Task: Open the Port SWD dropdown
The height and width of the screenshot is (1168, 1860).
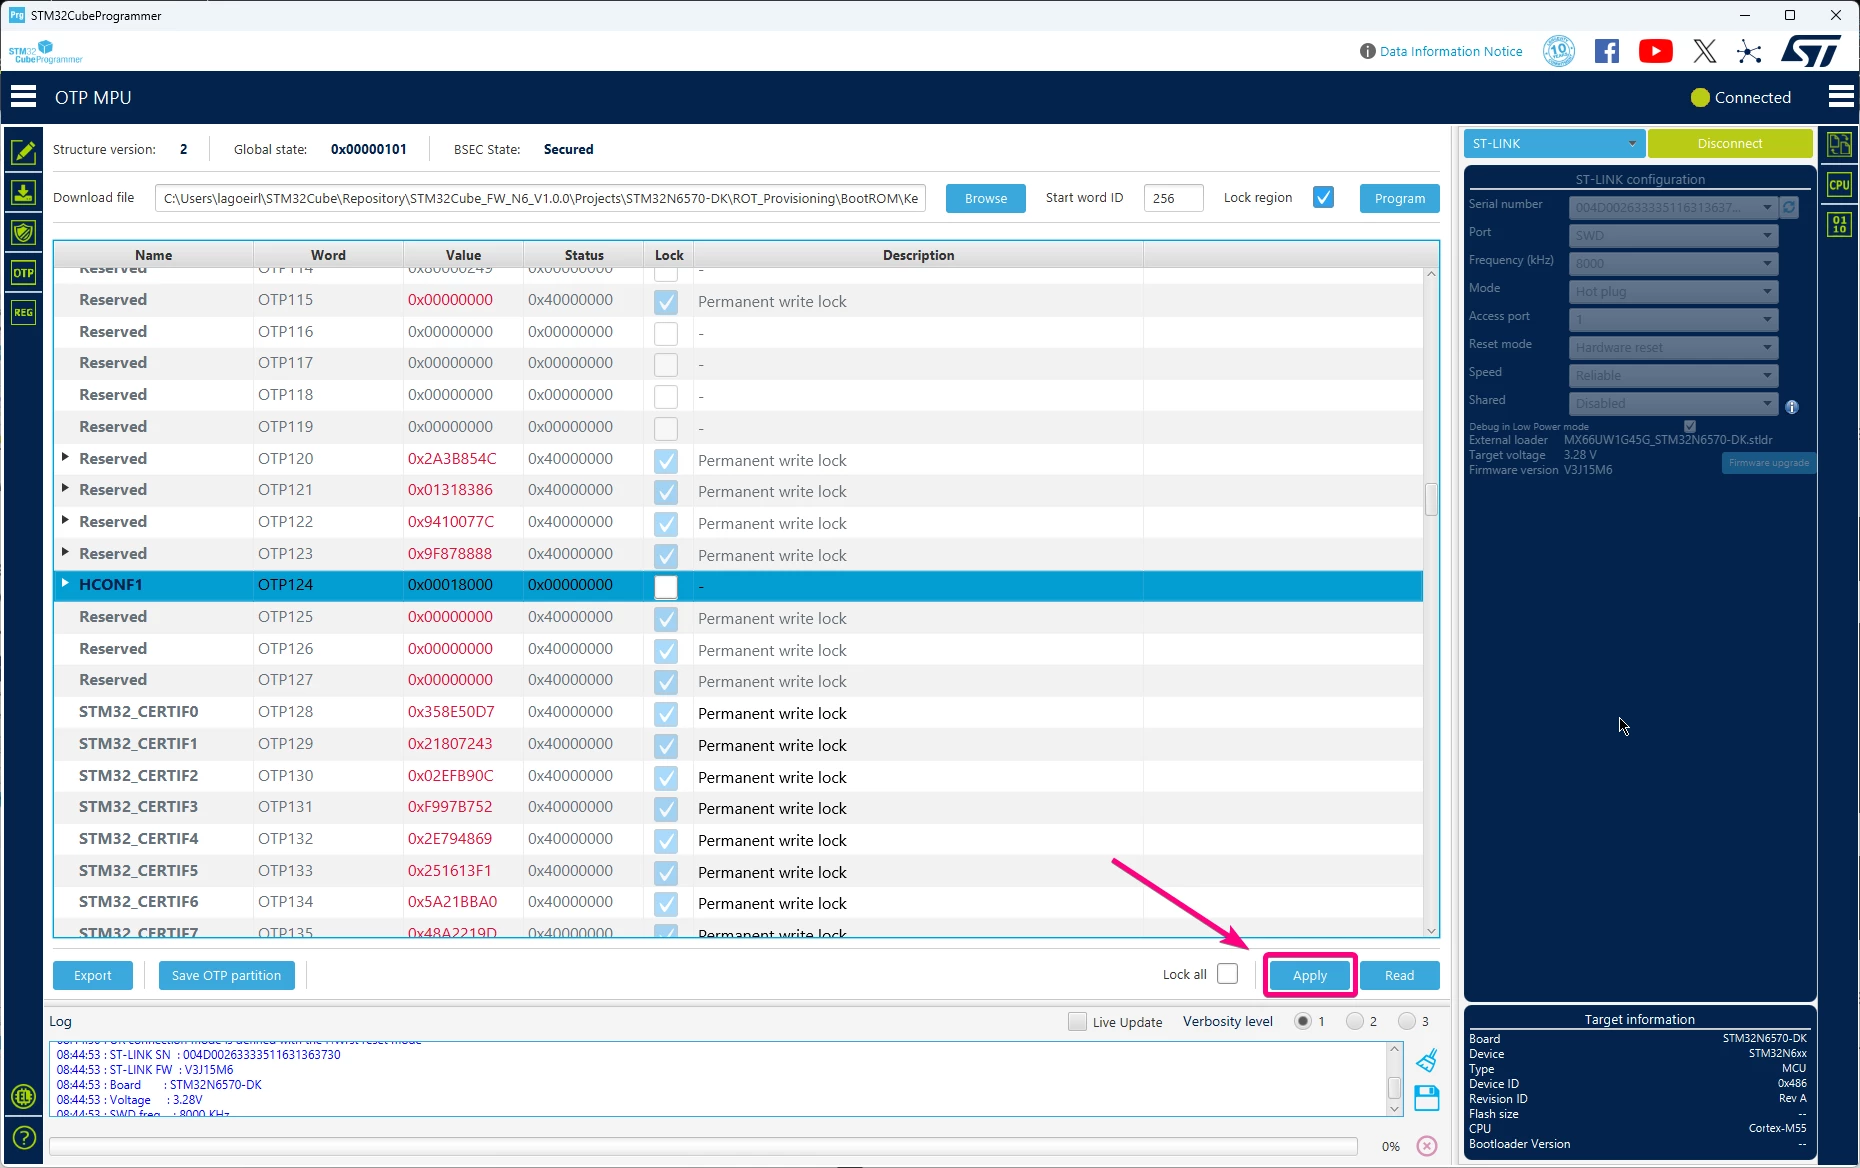Action: click(x=1673, y=235)
